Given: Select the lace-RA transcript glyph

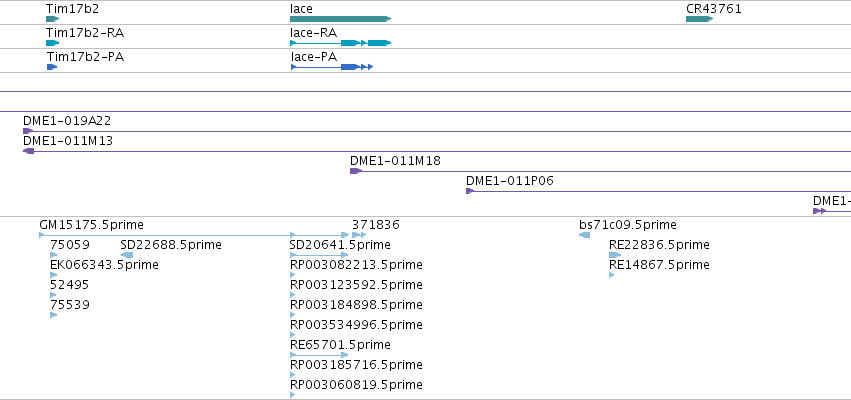Looking at the screenshot, I should 340,43.
